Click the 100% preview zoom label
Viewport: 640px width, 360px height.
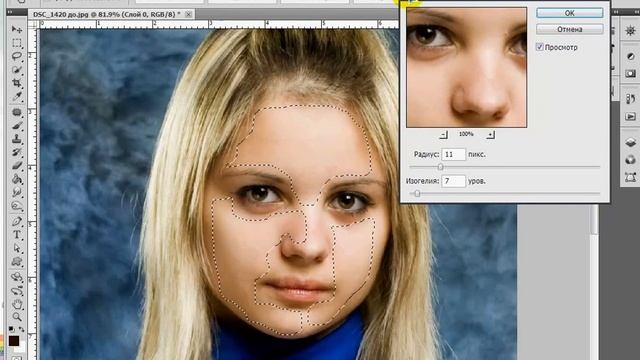click(x=466, y=134)
